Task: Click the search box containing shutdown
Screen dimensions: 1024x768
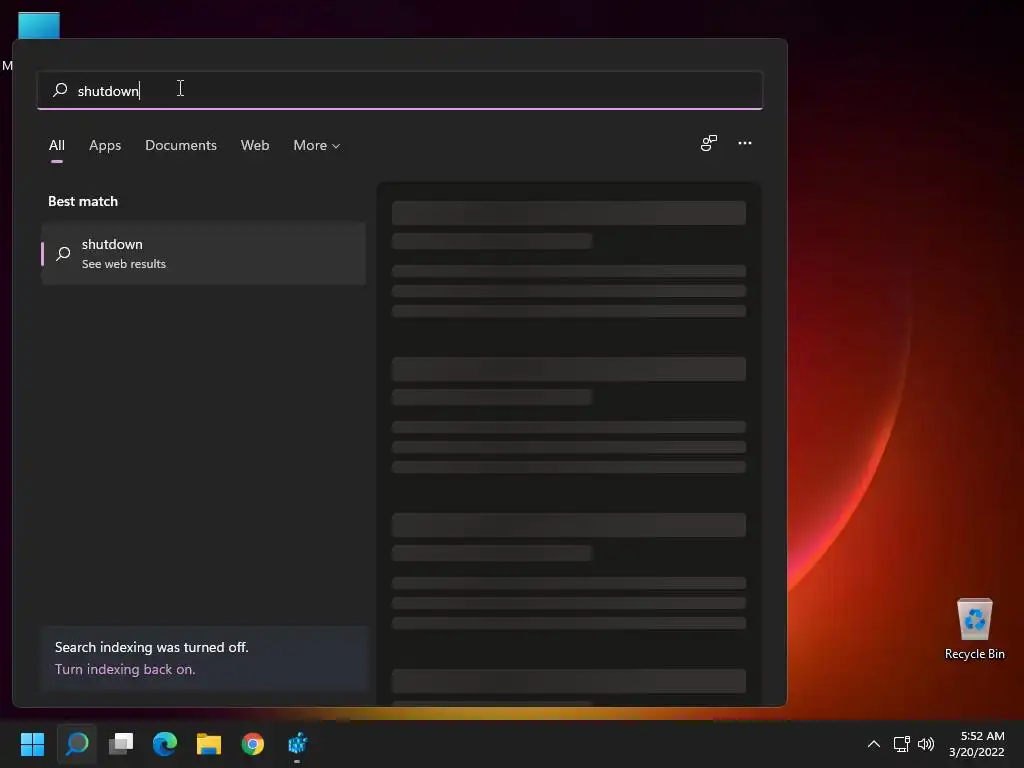Action: point(400,90)
